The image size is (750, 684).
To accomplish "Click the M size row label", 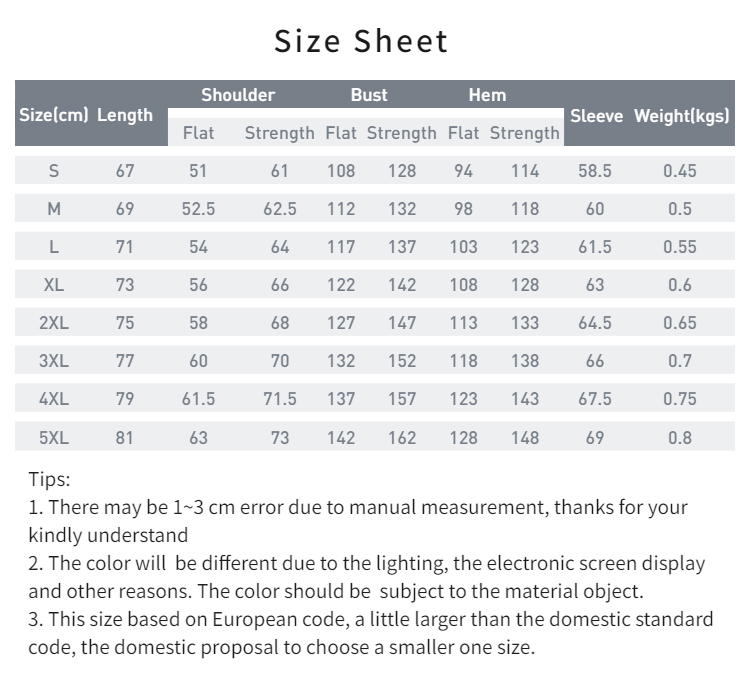I will pyautogui.click(x=54, y=209).
